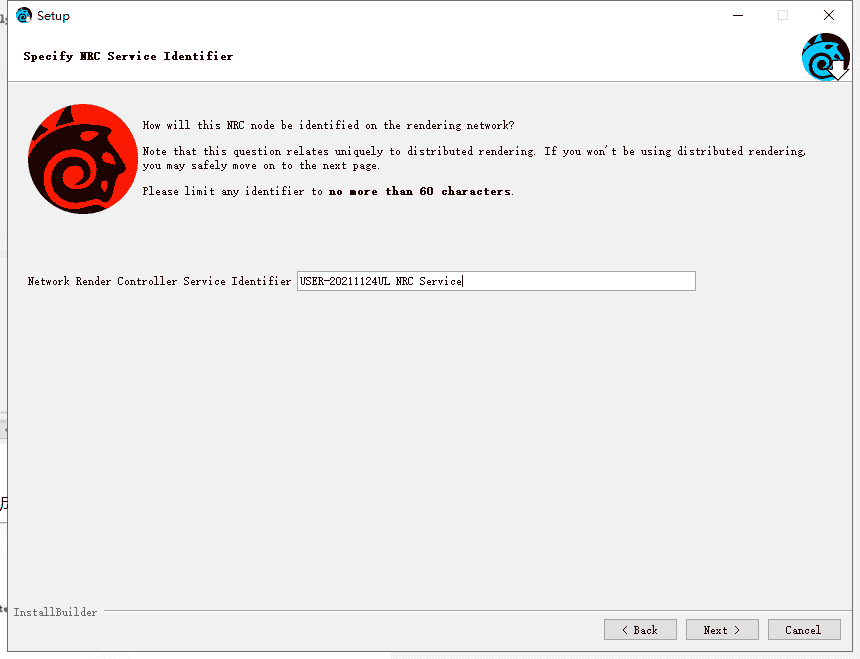
Task: Click the 'no more than 60 characters' text
Action: (x=420, y=191)
